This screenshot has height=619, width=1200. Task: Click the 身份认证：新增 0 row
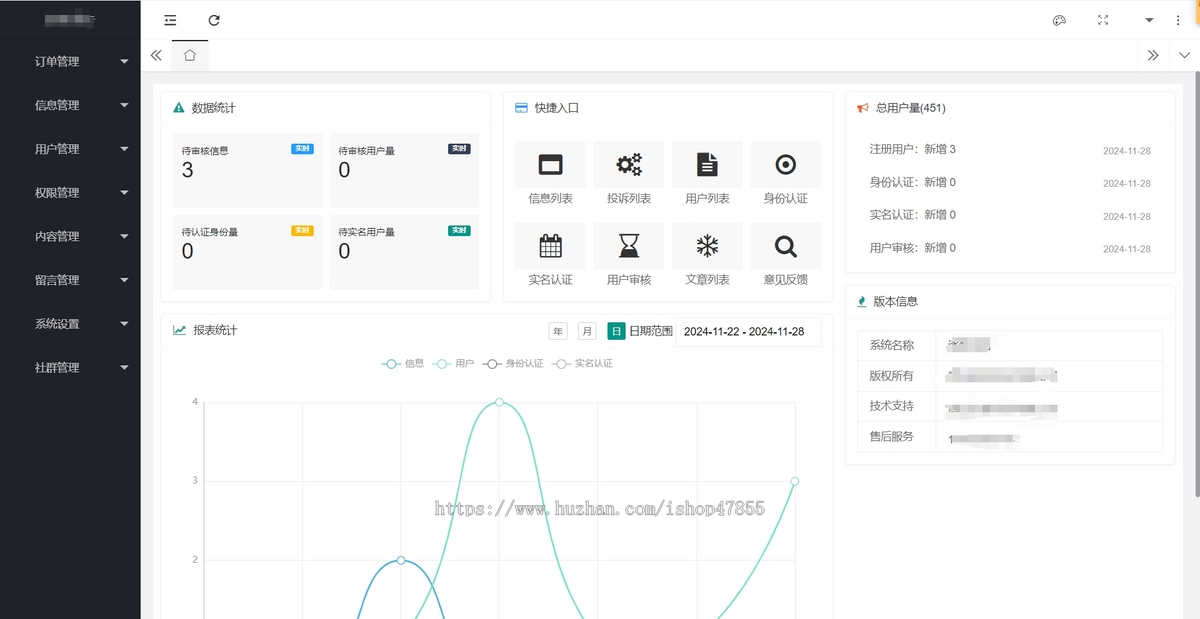(1010, 183)
